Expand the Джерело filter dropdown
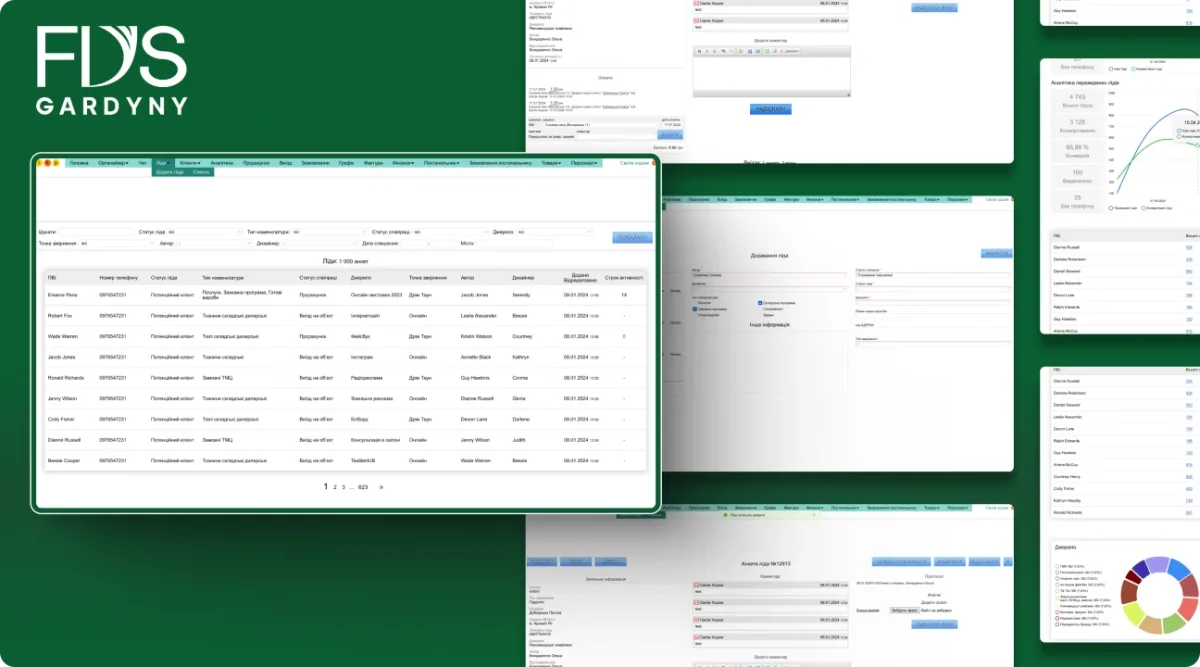The height and width of the screenshot is (667, 1200). click(x=555, y=232)
